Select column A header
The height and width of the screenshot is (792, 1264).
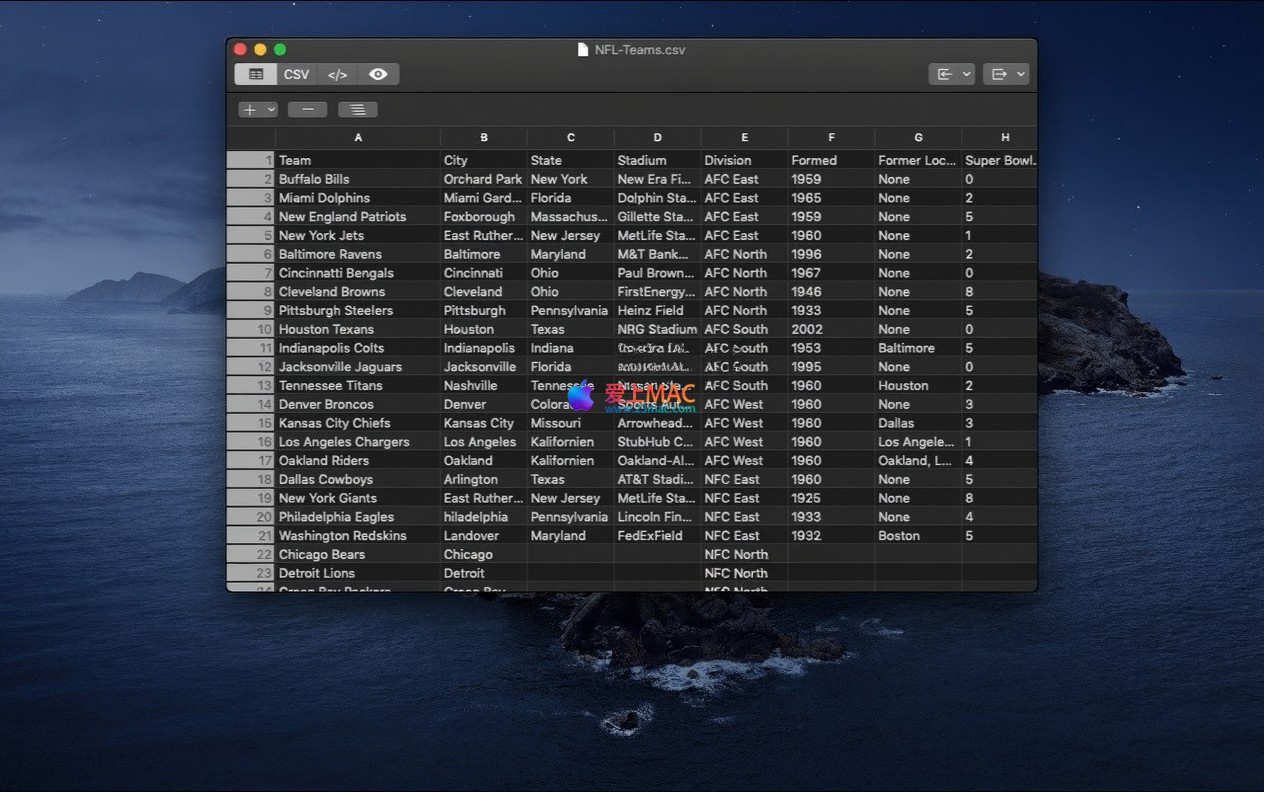358,138
